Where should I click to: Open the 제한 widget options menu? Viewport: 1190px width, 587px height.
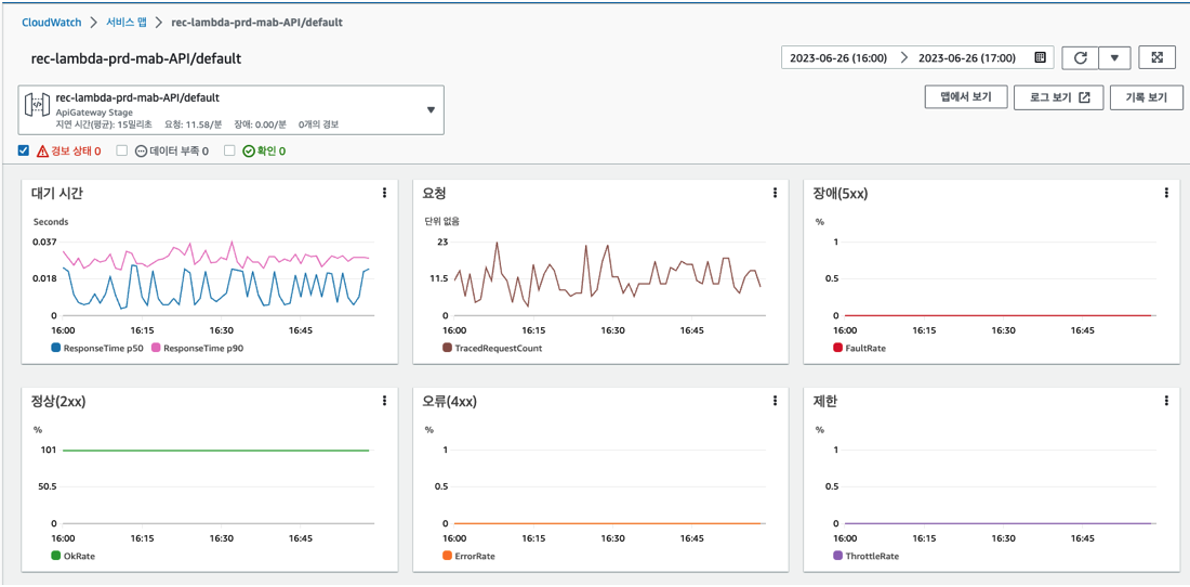1166,401
